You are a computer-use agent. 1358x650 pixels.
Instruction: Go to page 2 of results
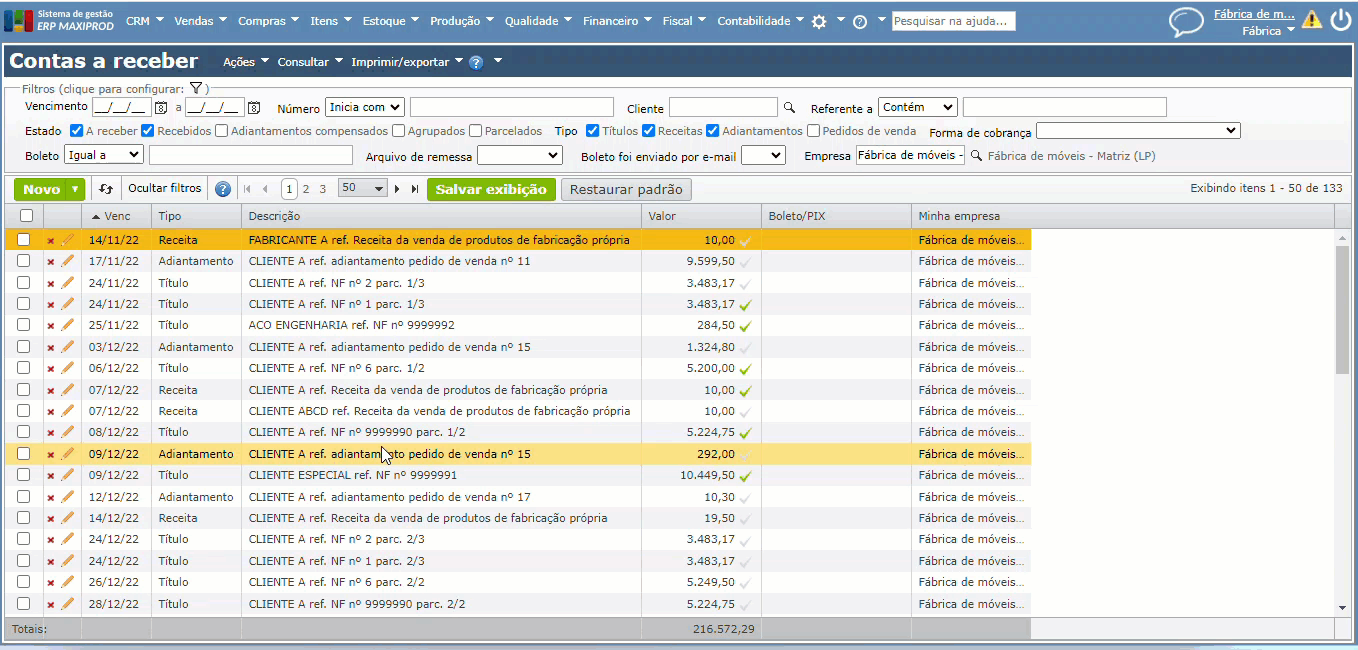pyautogui.click(x=306, y=189)
